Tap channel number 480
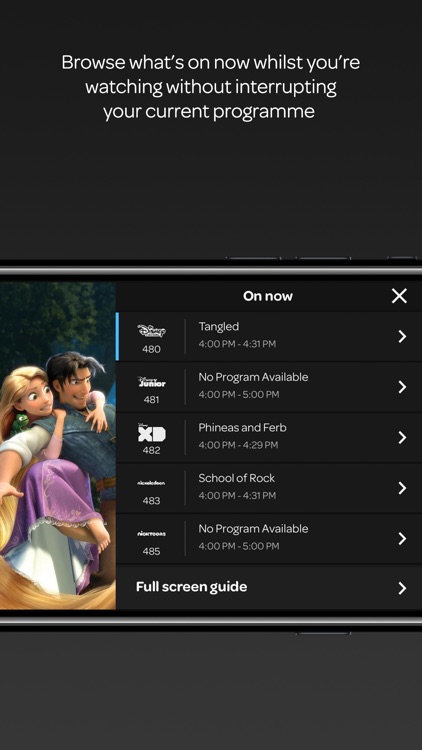This screenshot has width=422, height=750. coord(151,349)
